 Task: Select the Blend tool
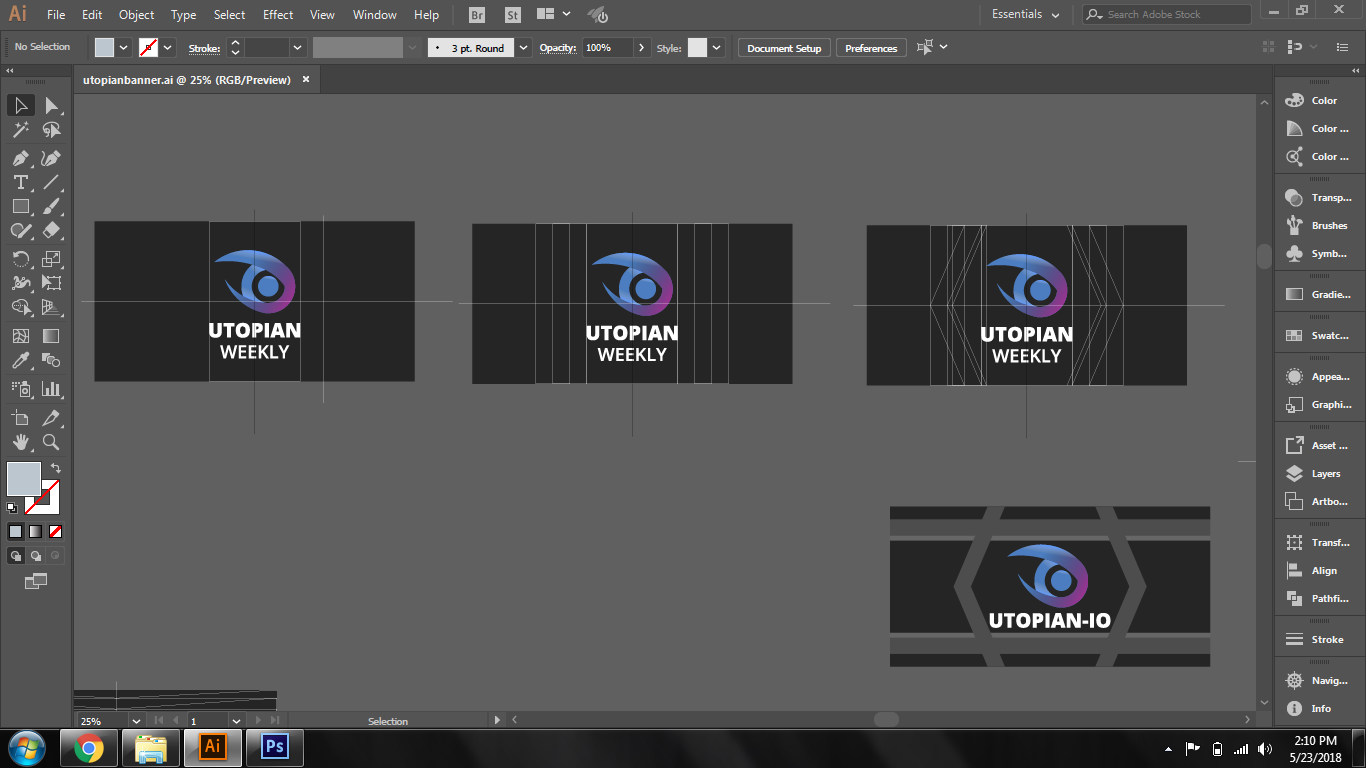pyautogui.click(x=52, y=360)
